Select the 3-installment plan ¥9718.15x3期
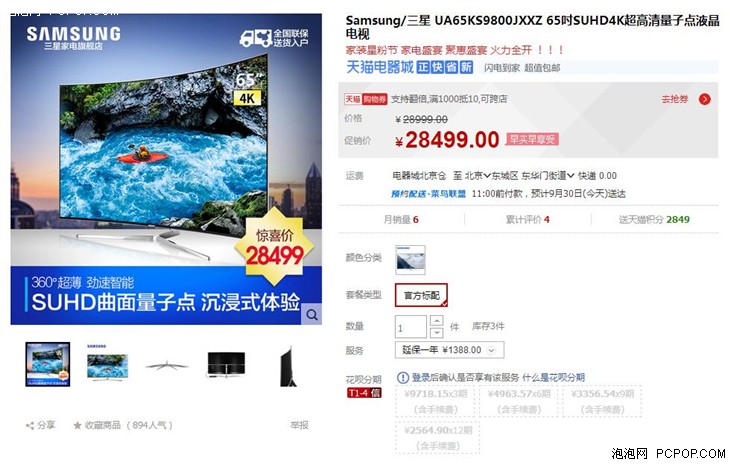This screenshot has width=730, height=464. (435, 401)
